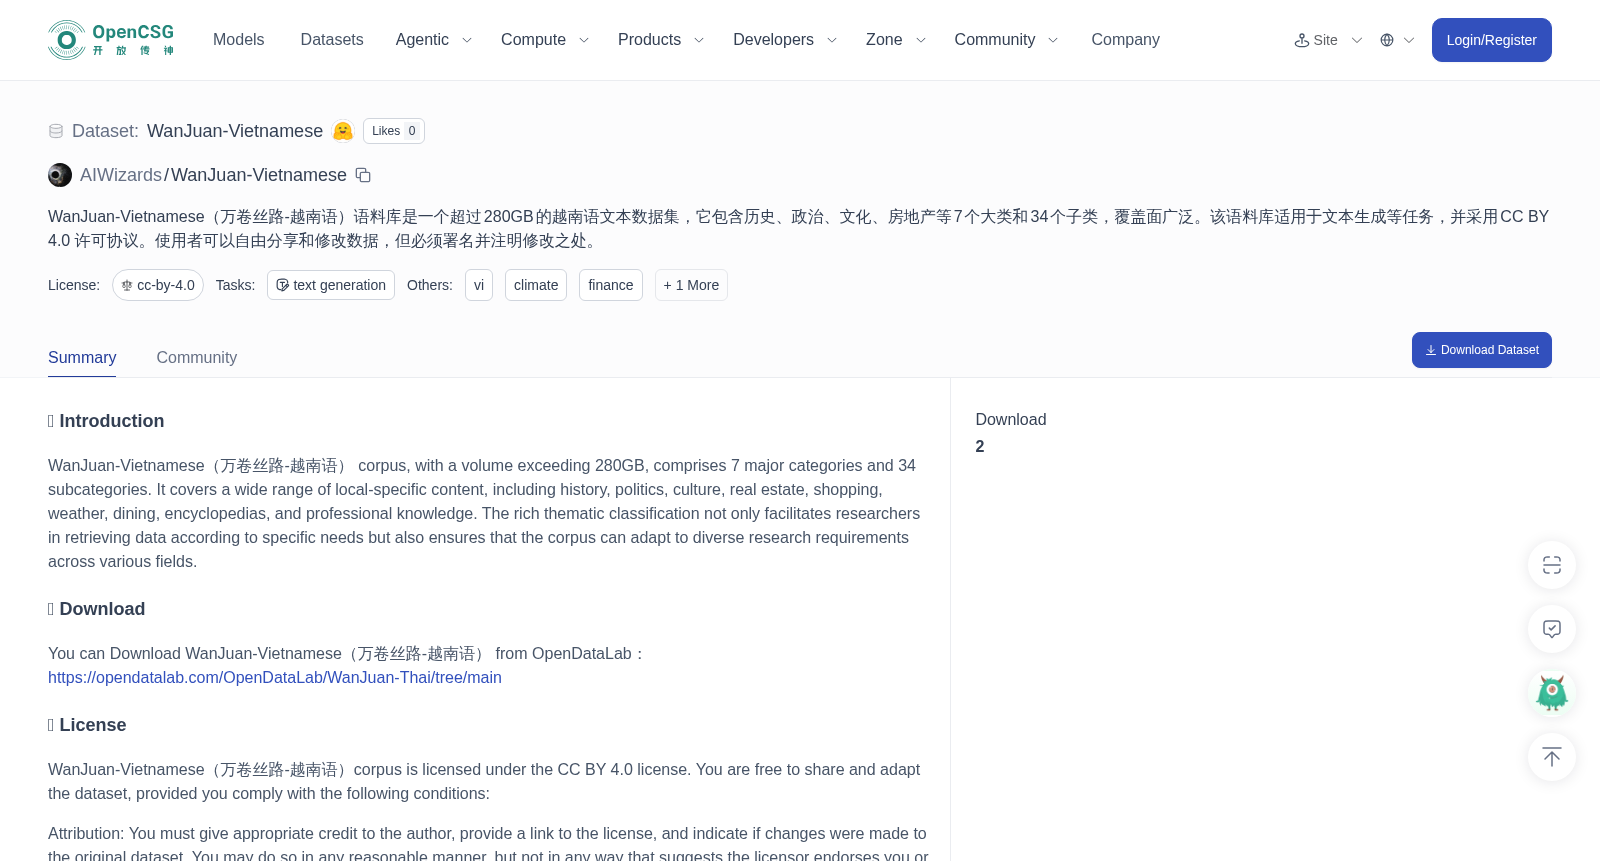
Task: Open the Models menu item
Action: click(238, 40)
